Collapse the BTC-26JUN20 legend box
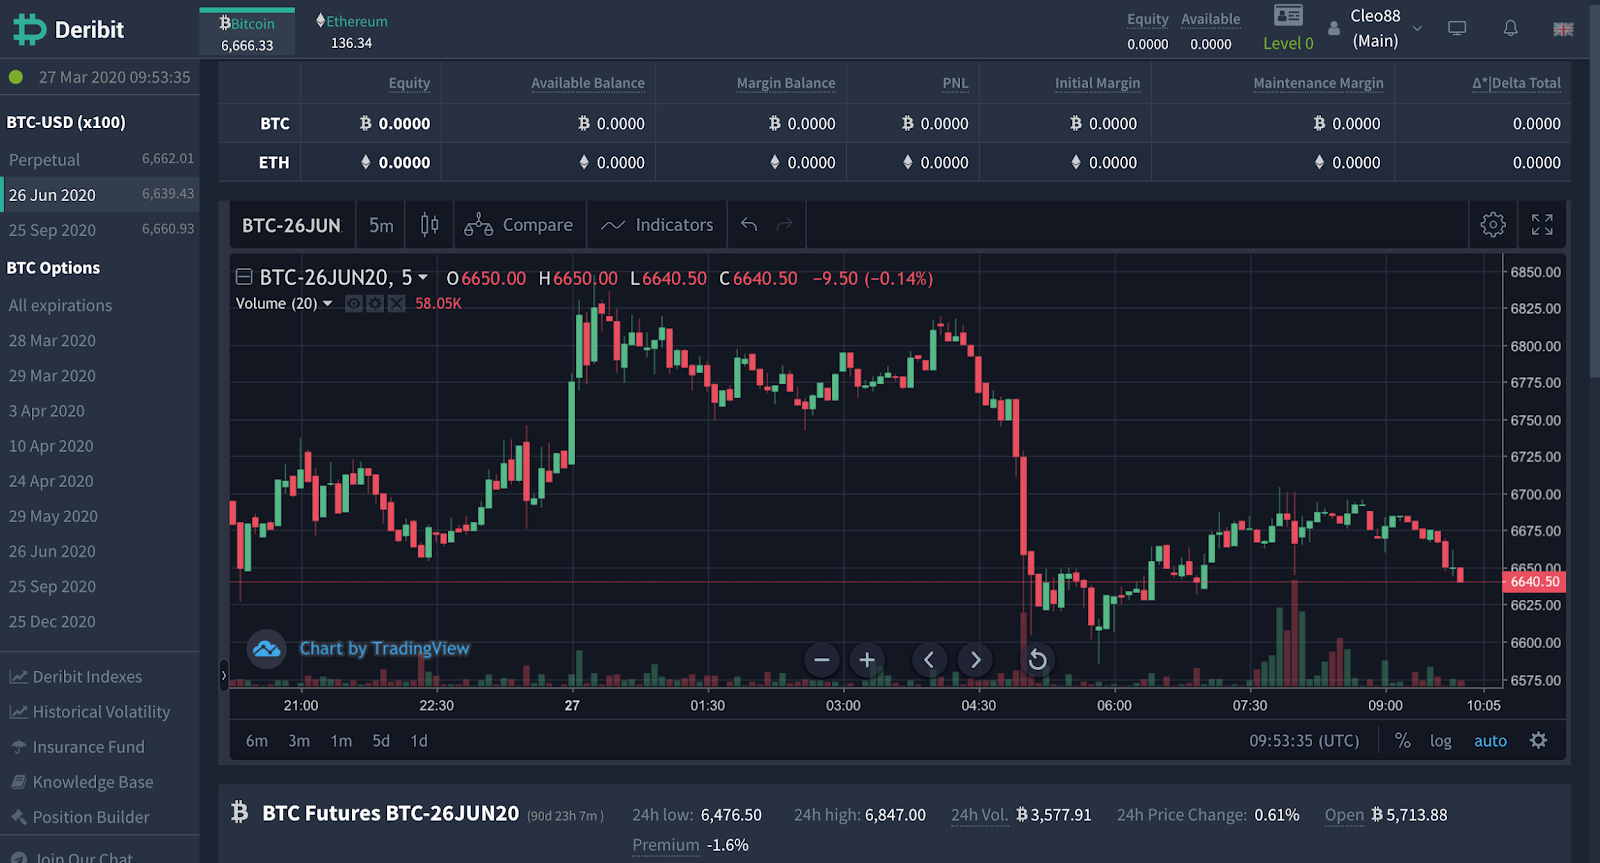This screenshot has width=1600, height=863. (243, 277)
